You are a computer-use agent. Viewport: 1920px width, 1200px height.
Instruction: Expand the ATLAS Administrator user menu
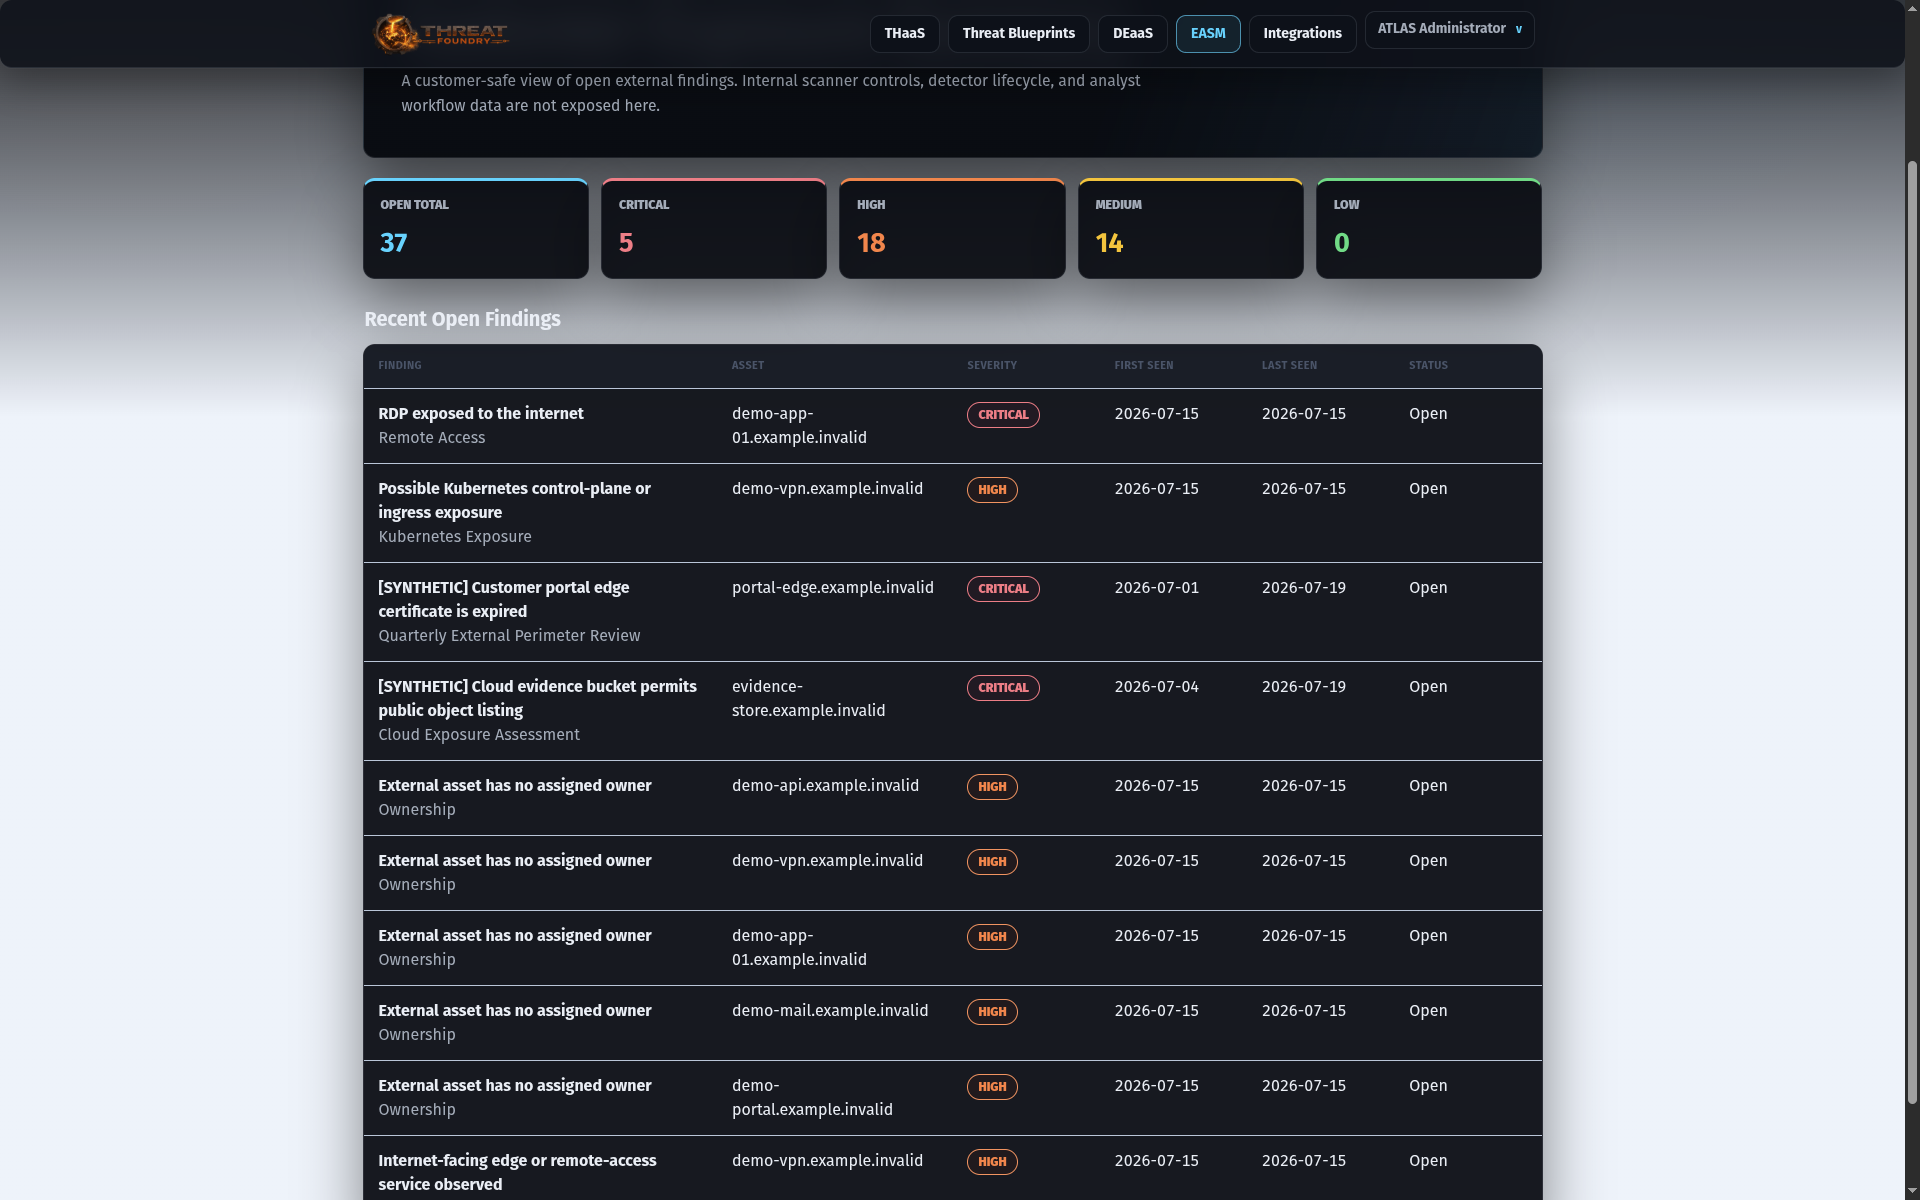[x=1449, y=29]
